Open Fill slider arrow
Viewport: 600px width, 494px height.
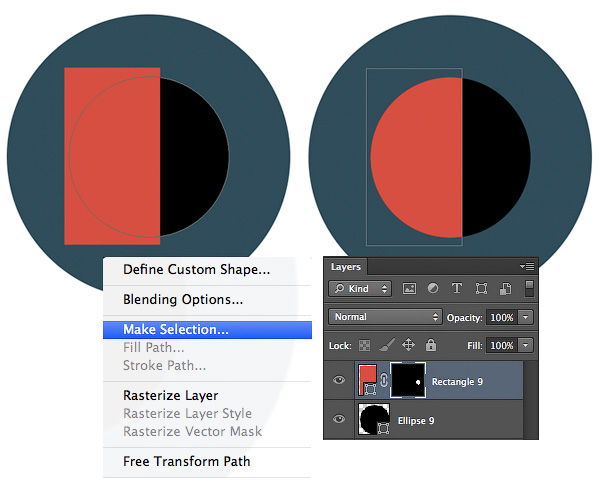[526, 346]
